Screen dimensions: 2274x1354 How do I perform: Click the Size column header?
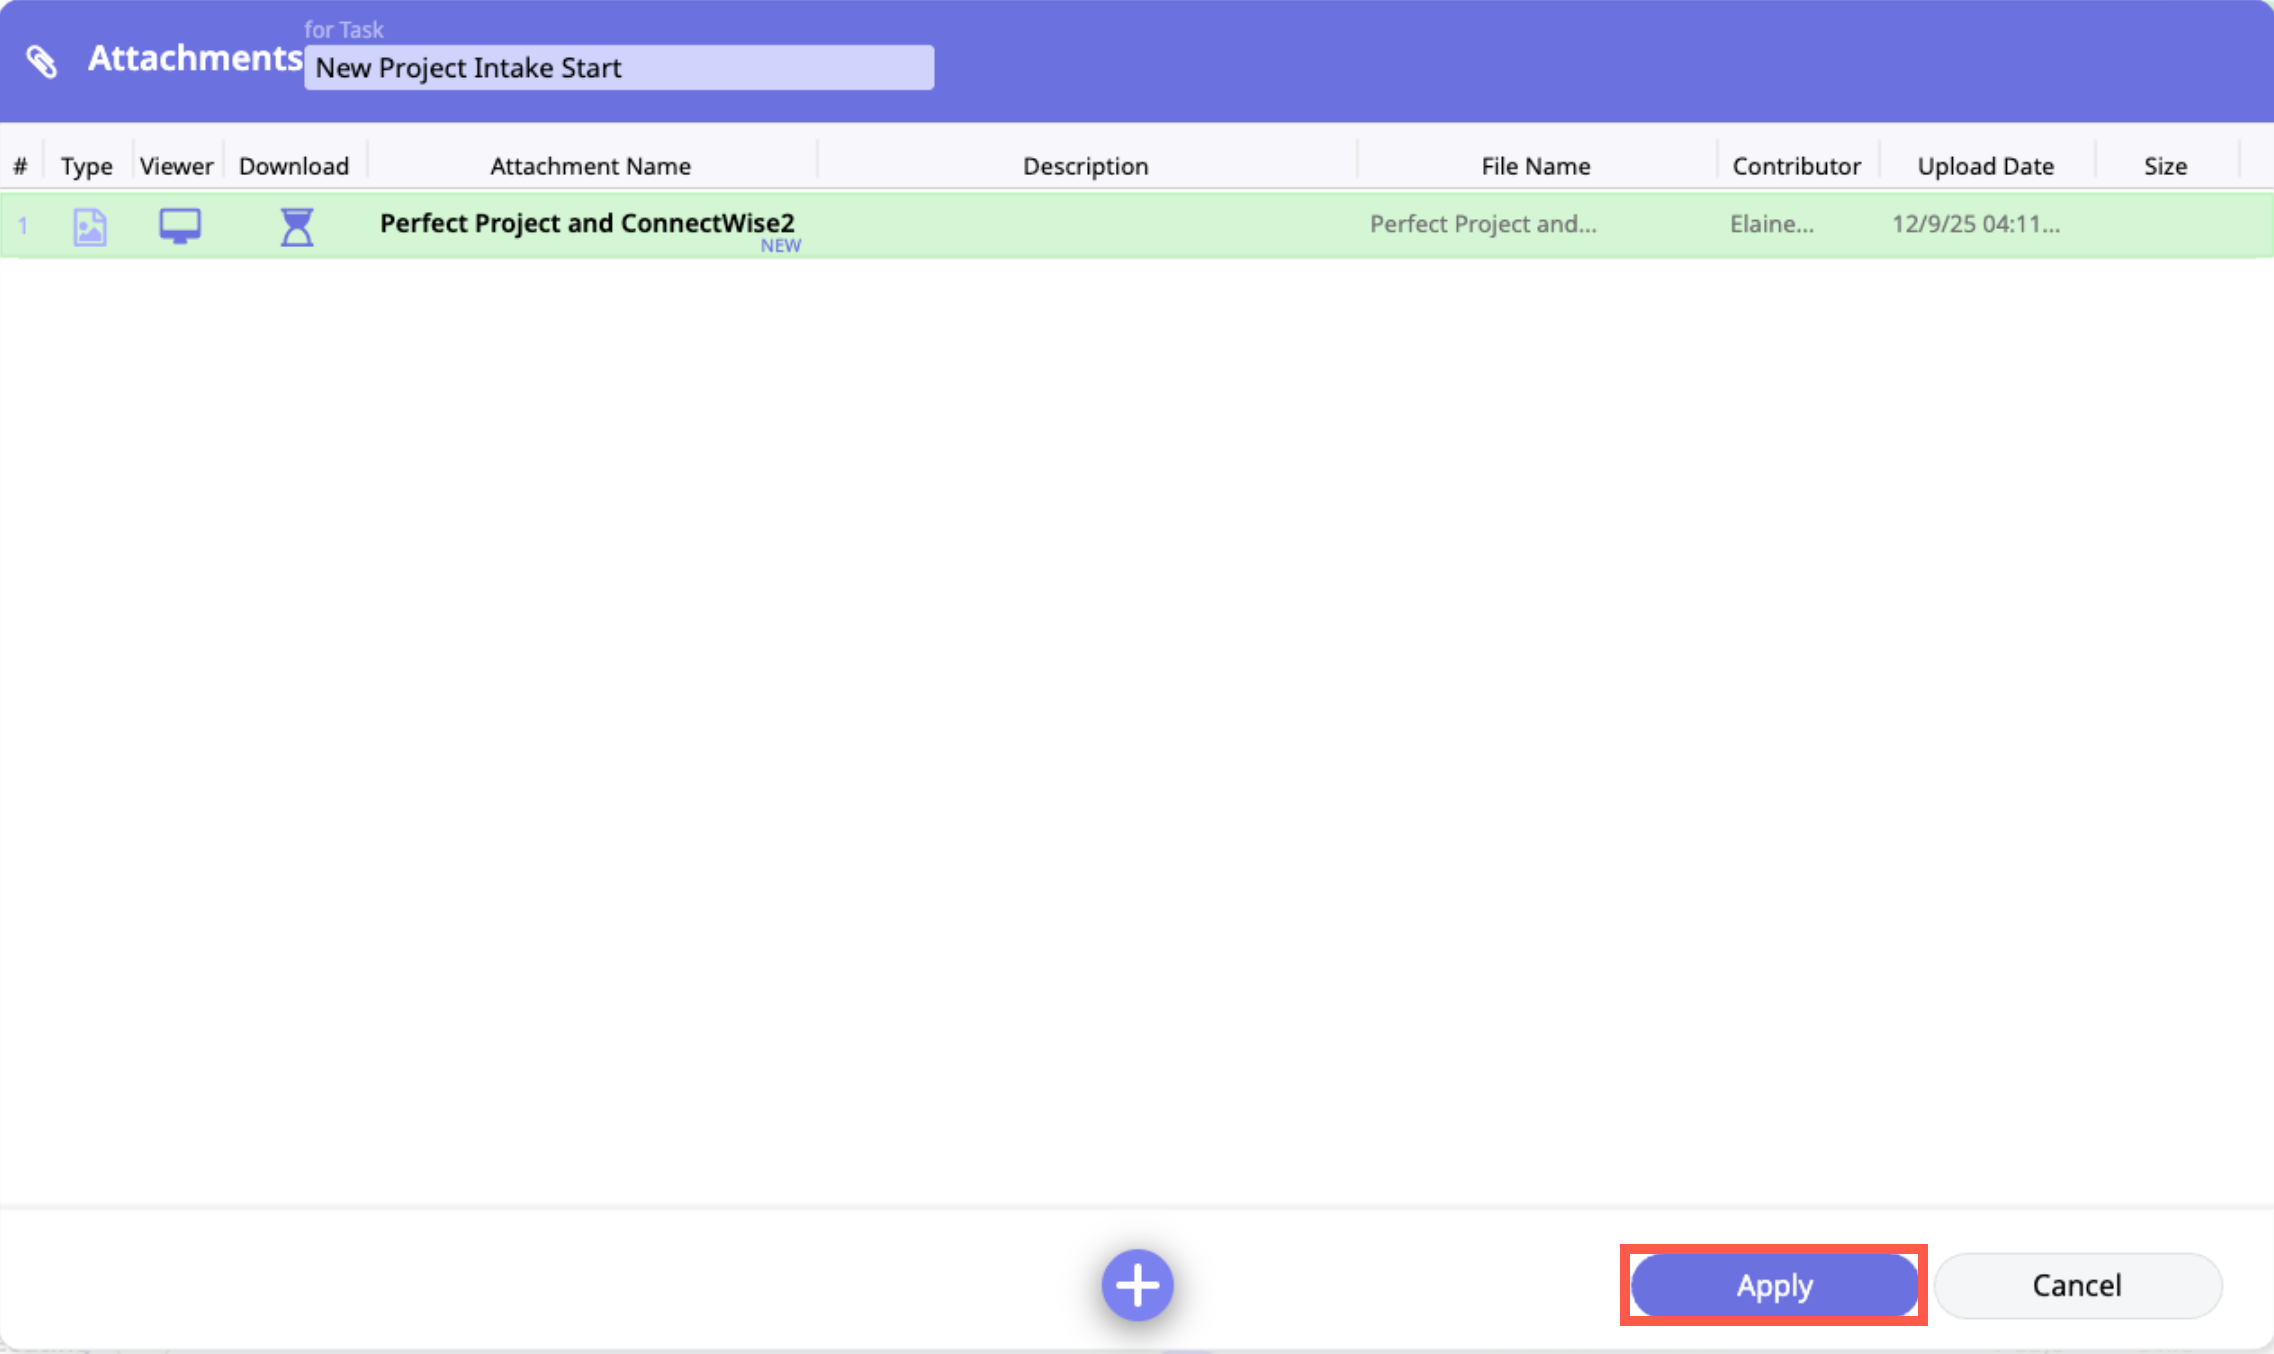2165,166
